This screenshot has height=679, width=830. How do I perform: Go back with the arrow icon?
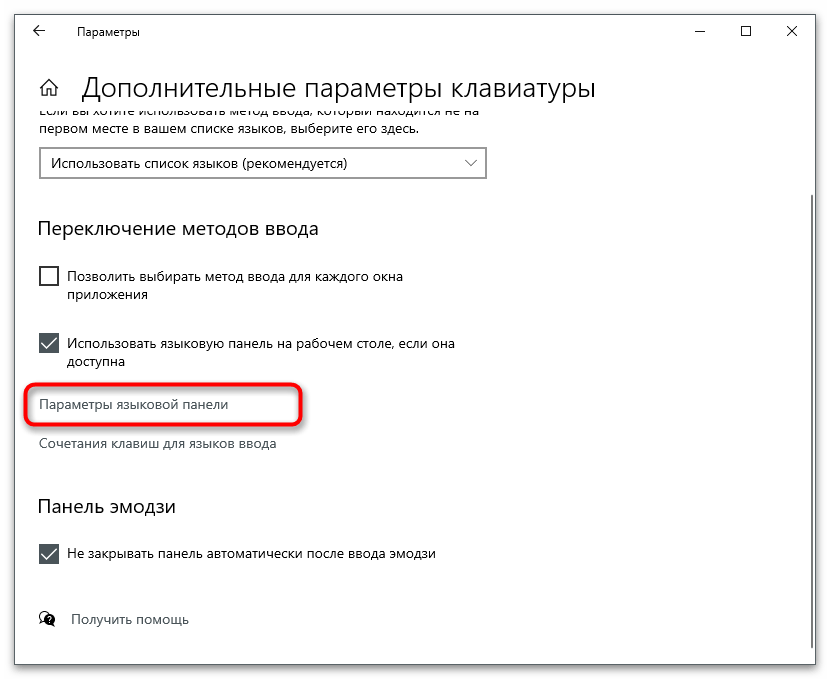(39, 31)
